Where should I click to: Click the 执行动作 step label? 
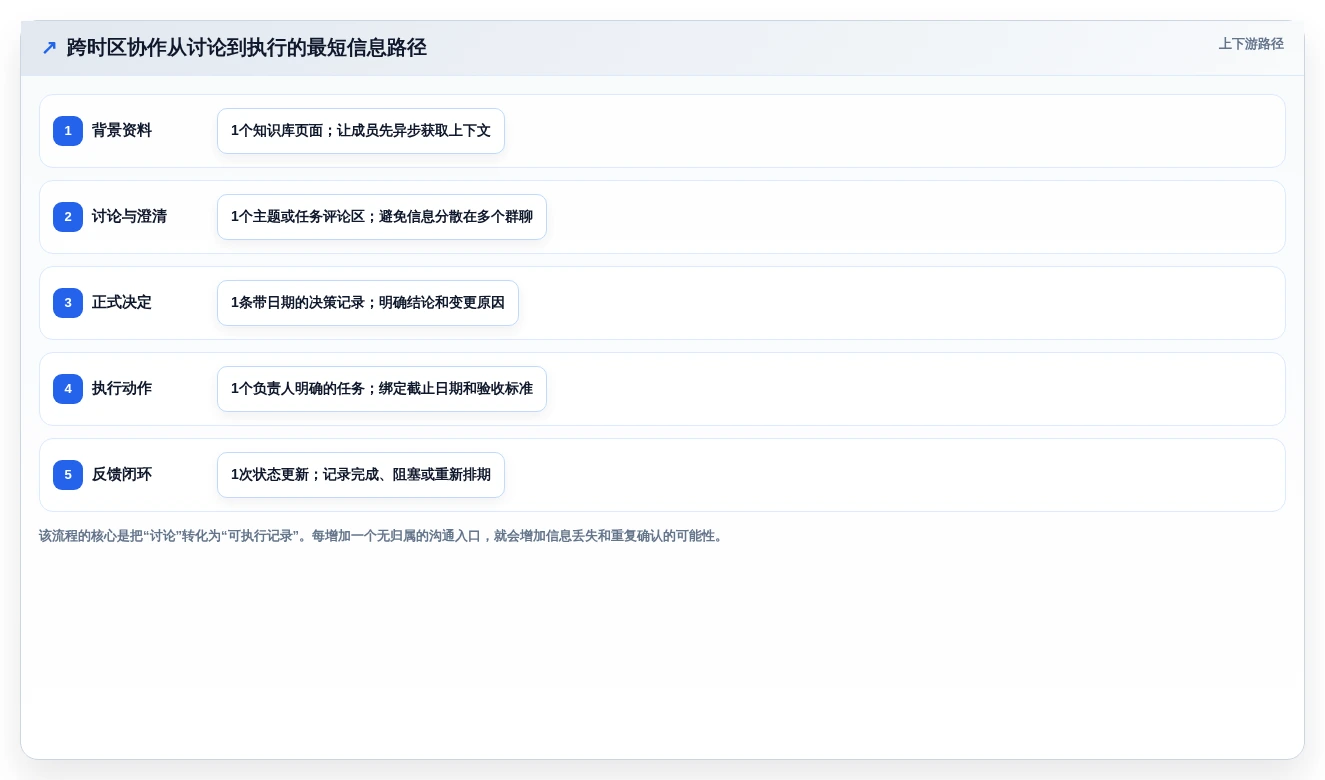tap(122, 389)
